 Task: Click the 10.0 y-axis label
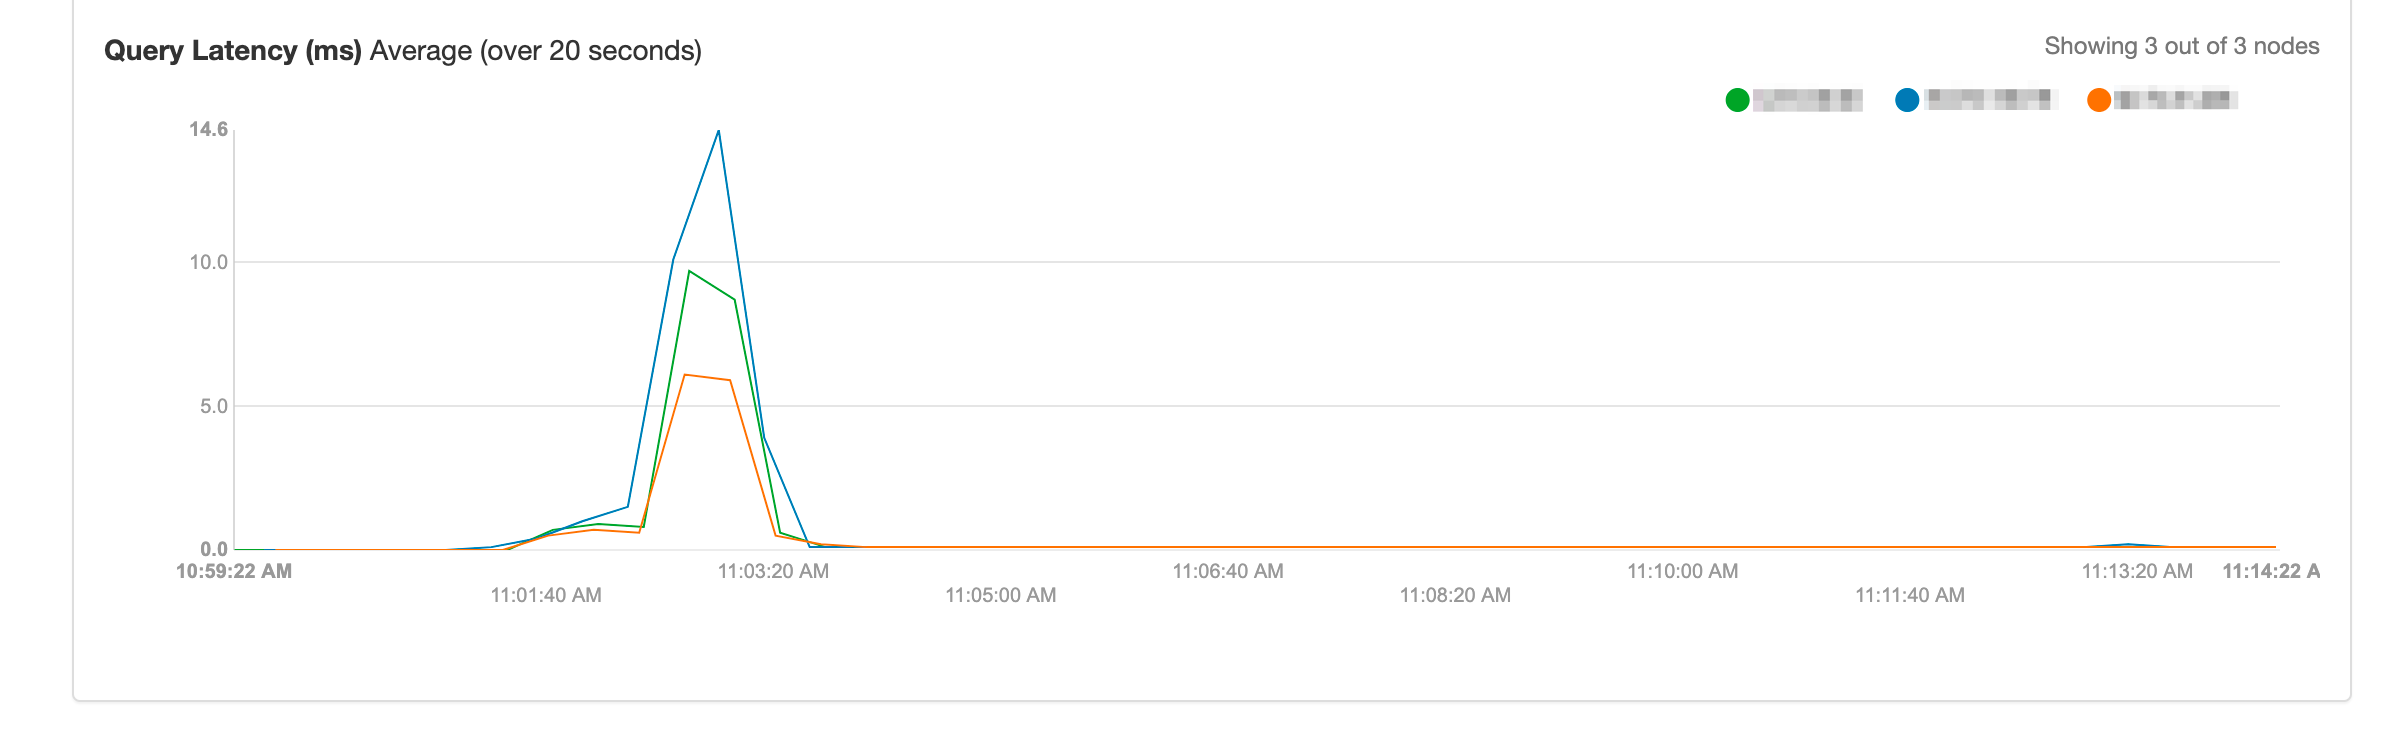[x=209, y=262]
